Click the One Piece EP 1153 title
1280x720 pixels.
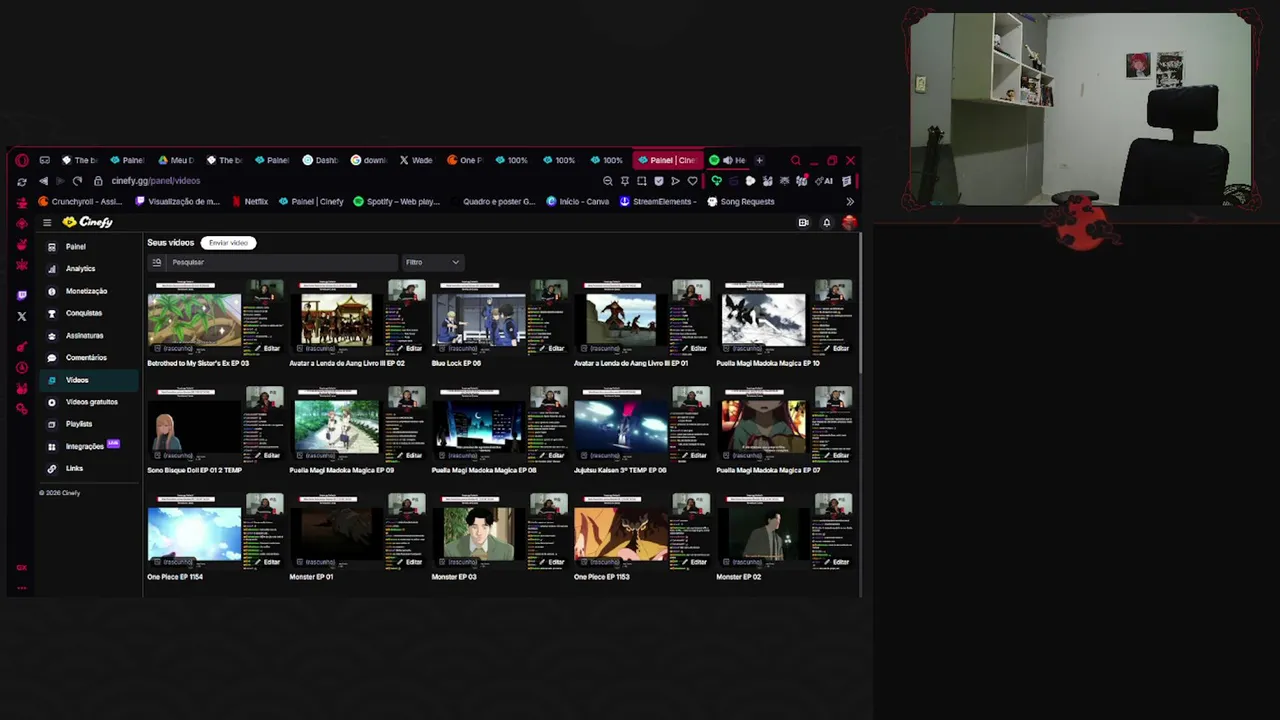coord(601,577)
